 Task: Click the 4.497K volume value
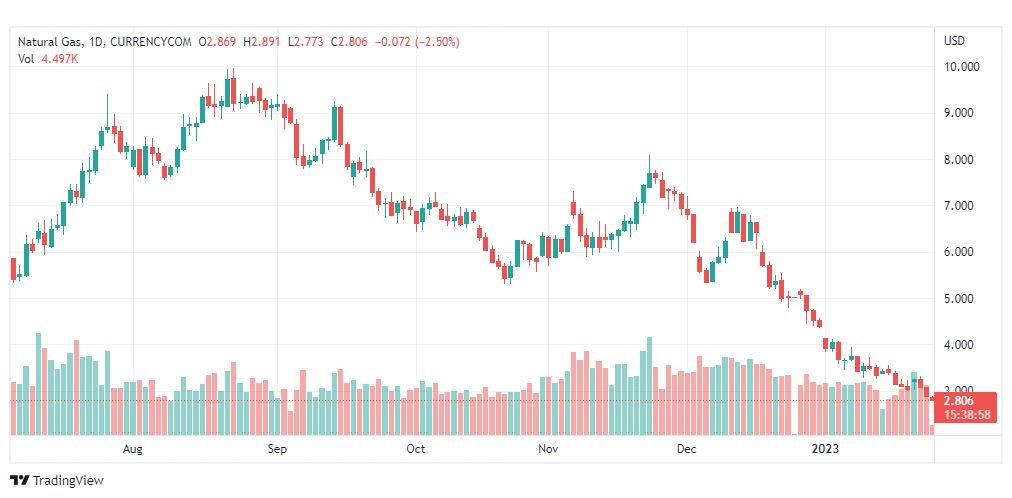pos(60,59)
